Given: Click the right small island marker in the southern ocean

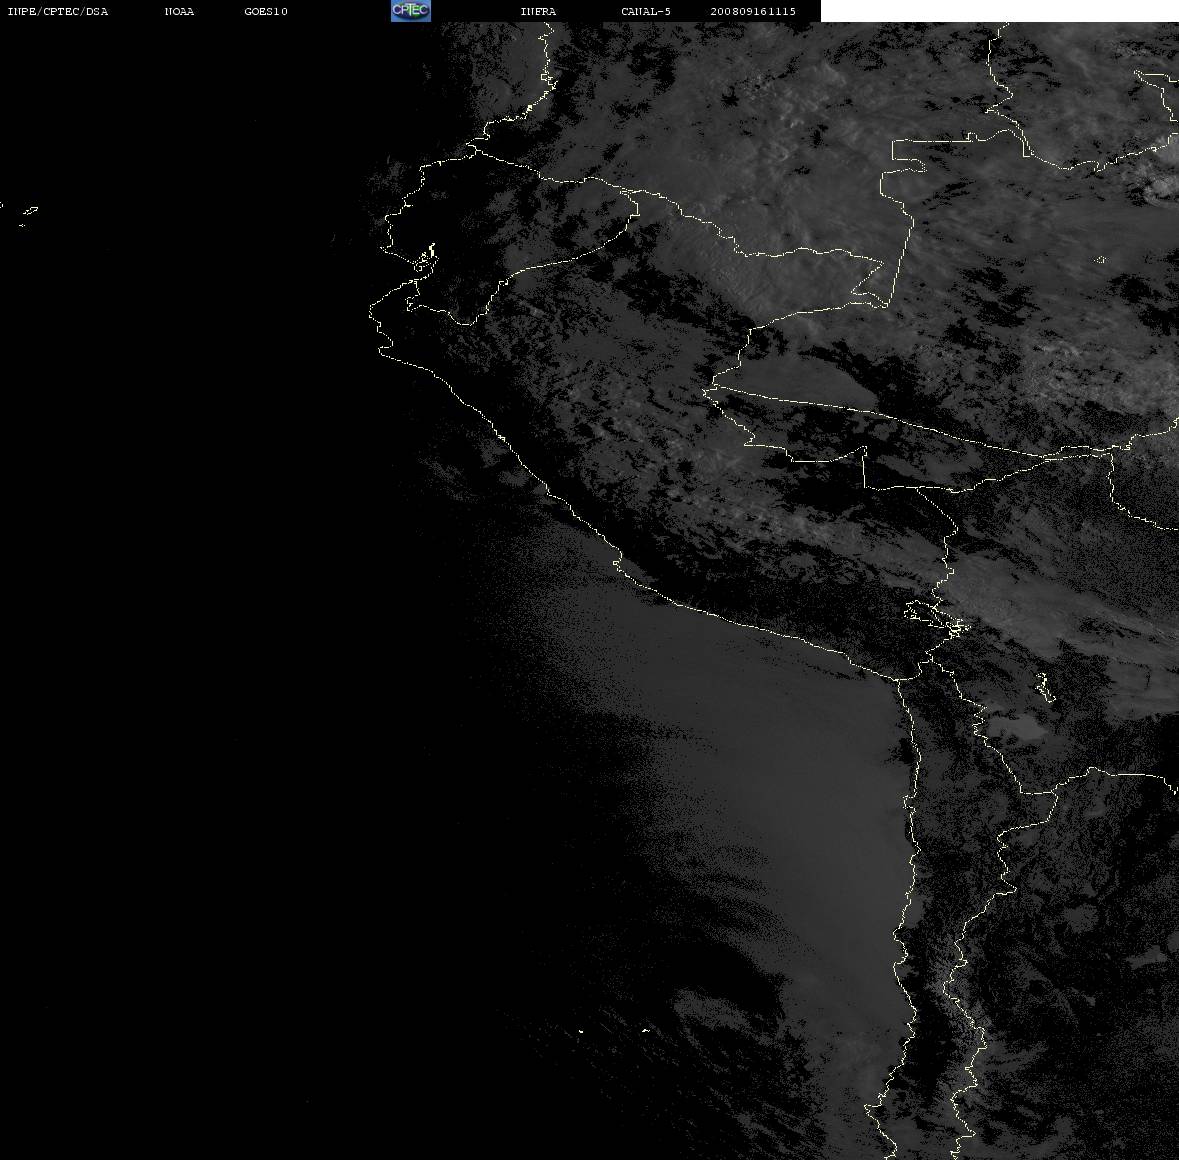Looking at the screenshot, I should tap(645, 1030).
